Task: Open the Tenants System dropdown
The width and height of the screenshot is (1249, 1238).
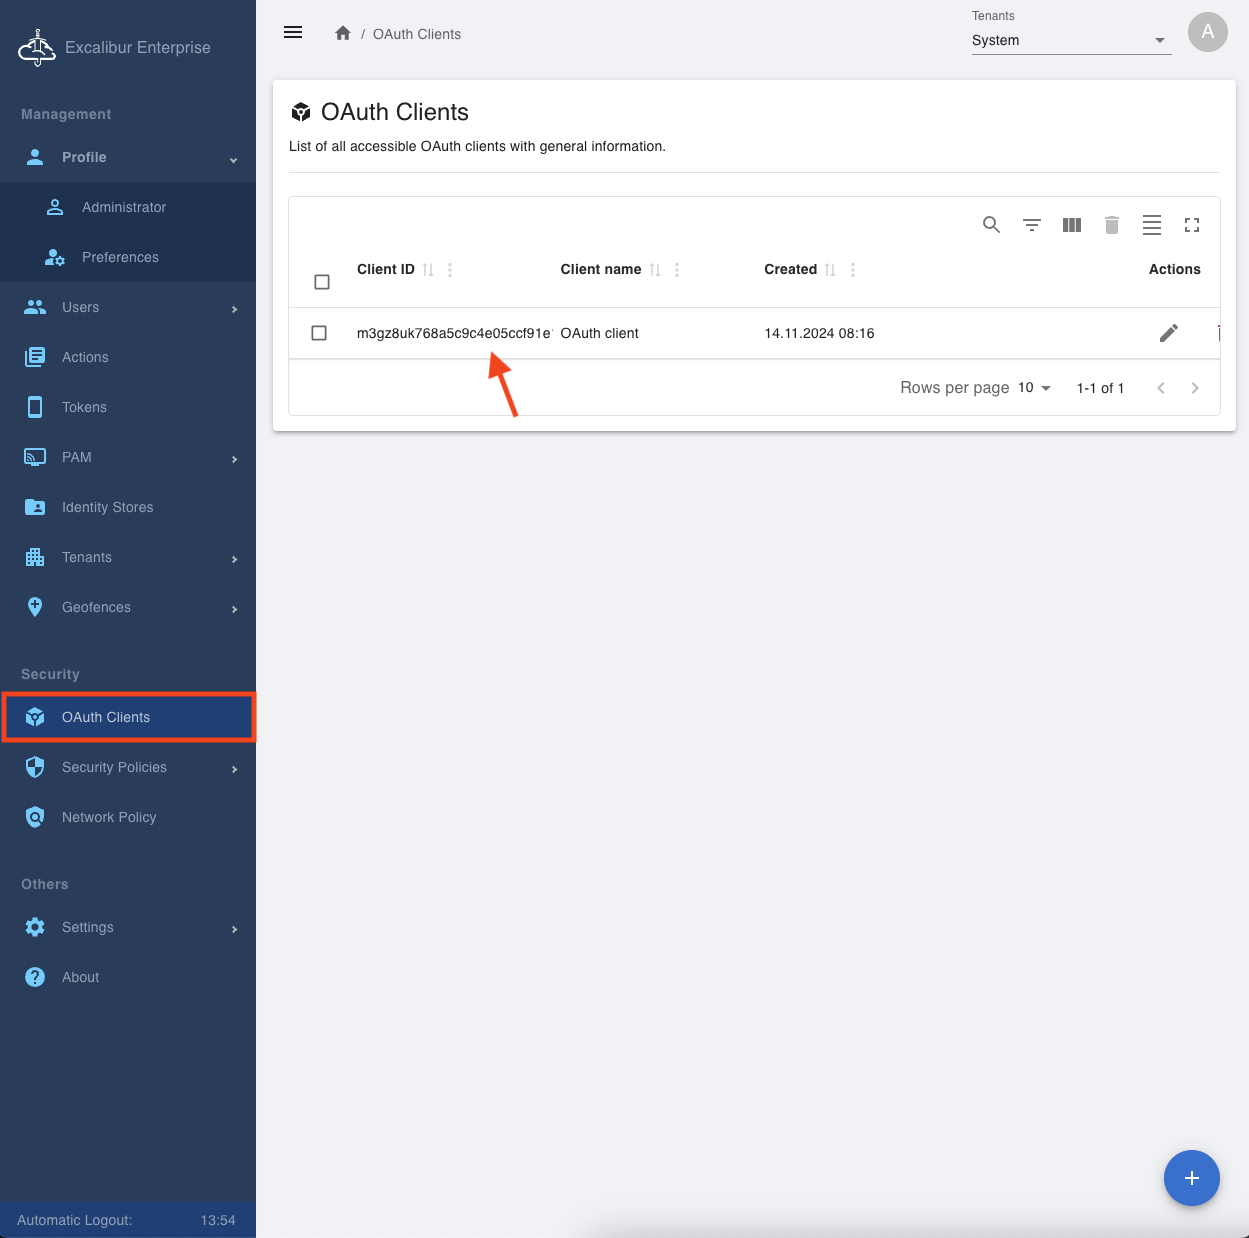Action: 1070,40
